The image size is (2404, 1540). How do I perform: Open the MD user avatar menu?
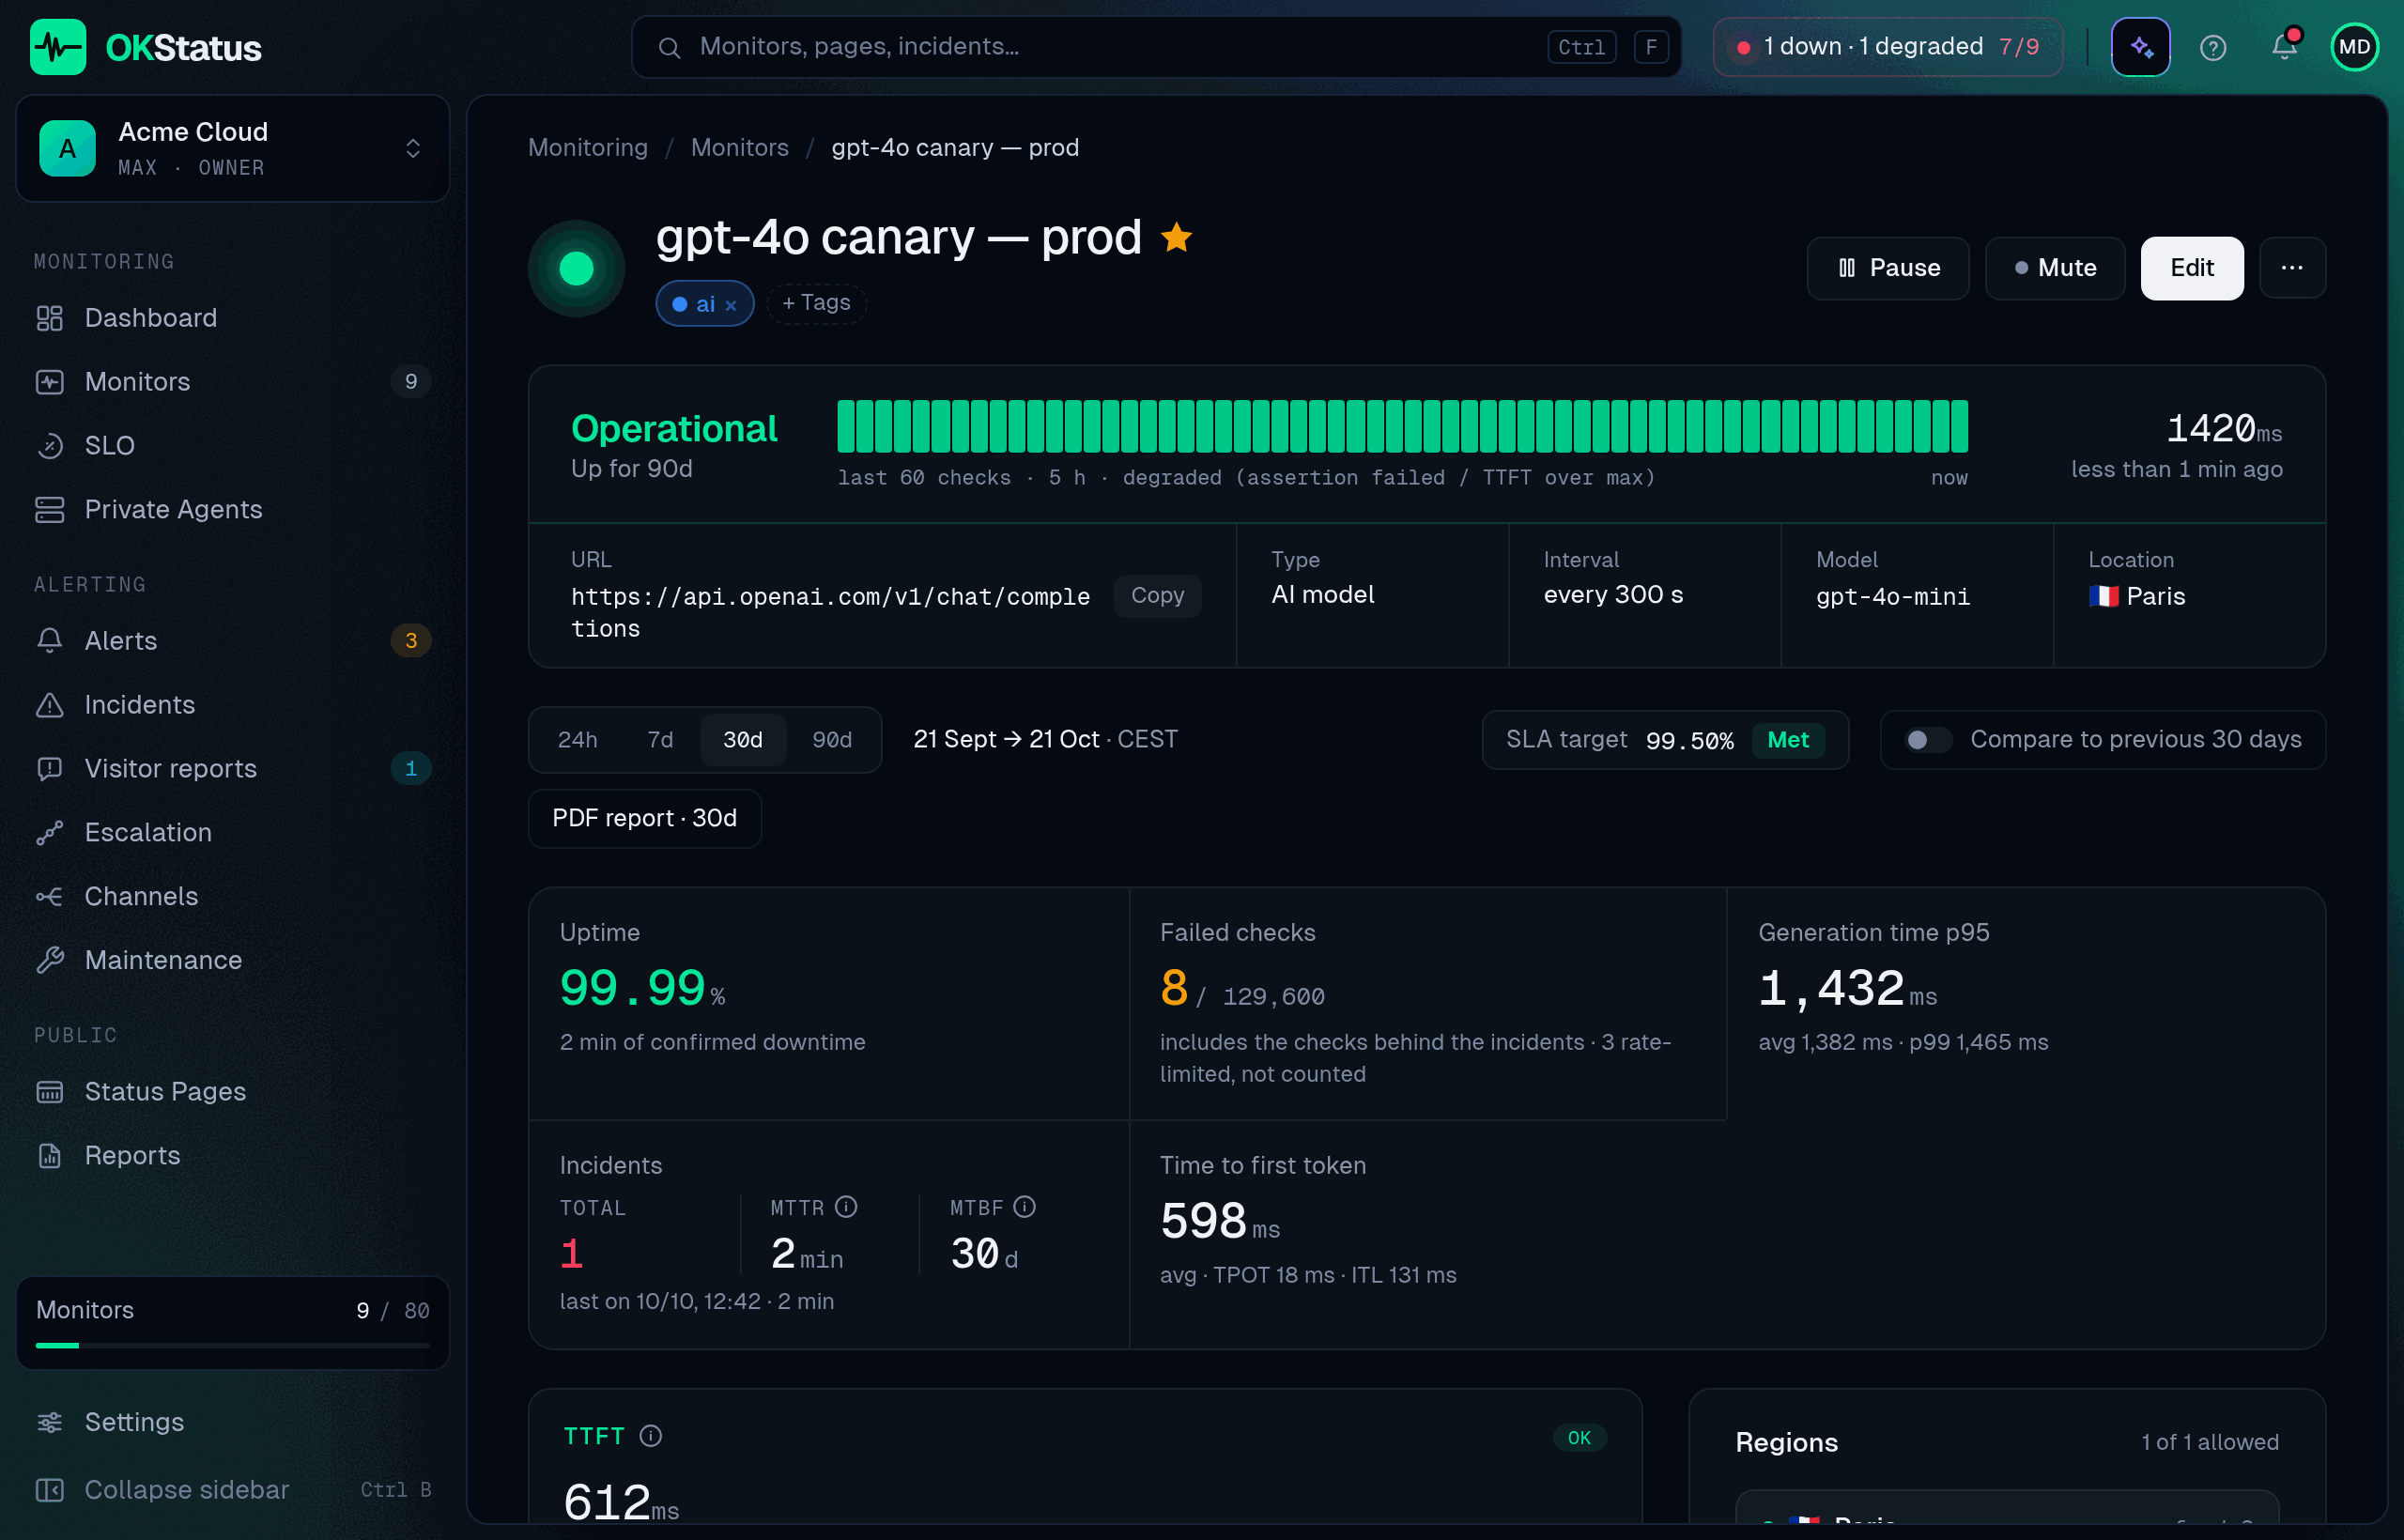[x=2354, y=47]
